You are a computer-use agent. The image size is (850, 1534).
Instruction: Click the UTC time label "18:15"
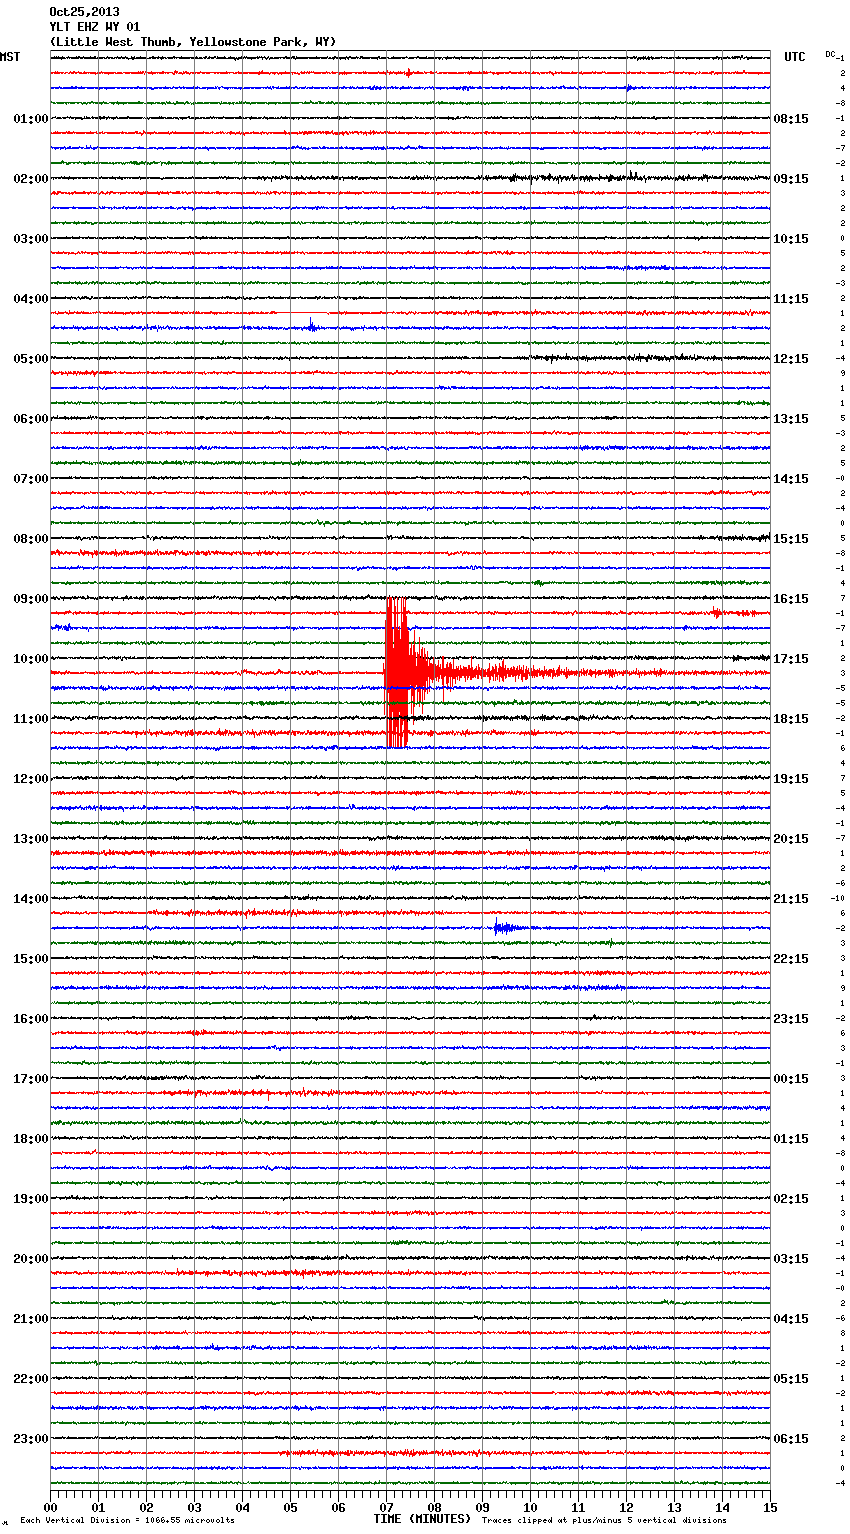point(791,719)
